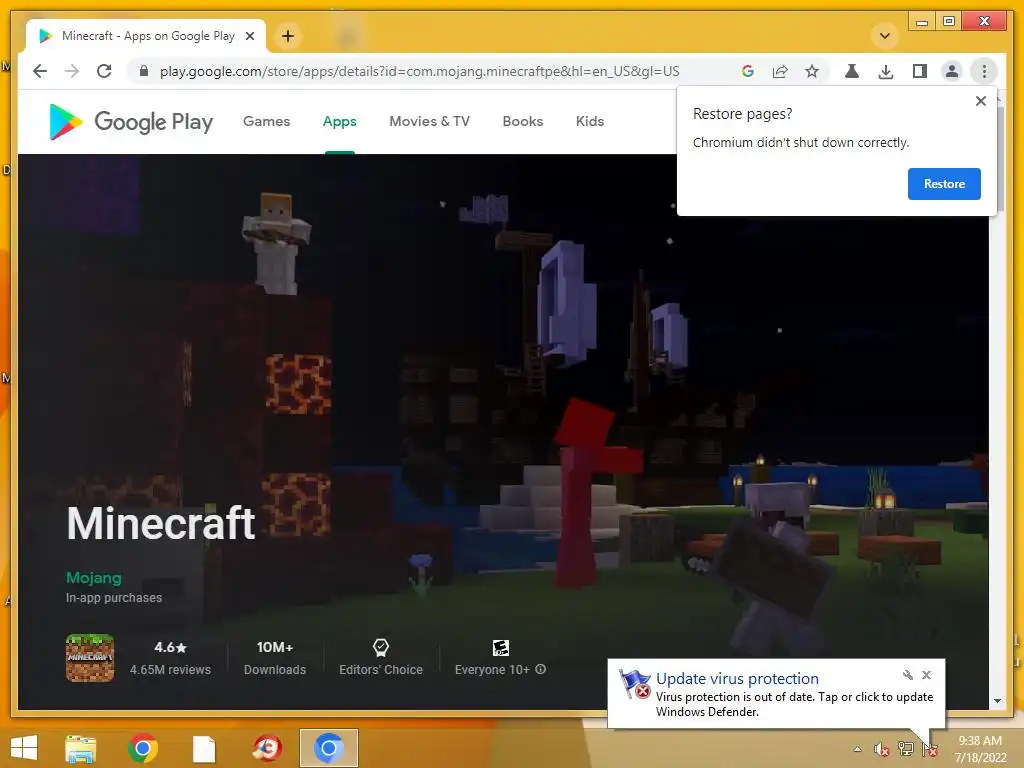This screenshot has height=768, width=1024.
Task: Click the 10M+ Downloads stat
Action: click(x=274, y=658)
